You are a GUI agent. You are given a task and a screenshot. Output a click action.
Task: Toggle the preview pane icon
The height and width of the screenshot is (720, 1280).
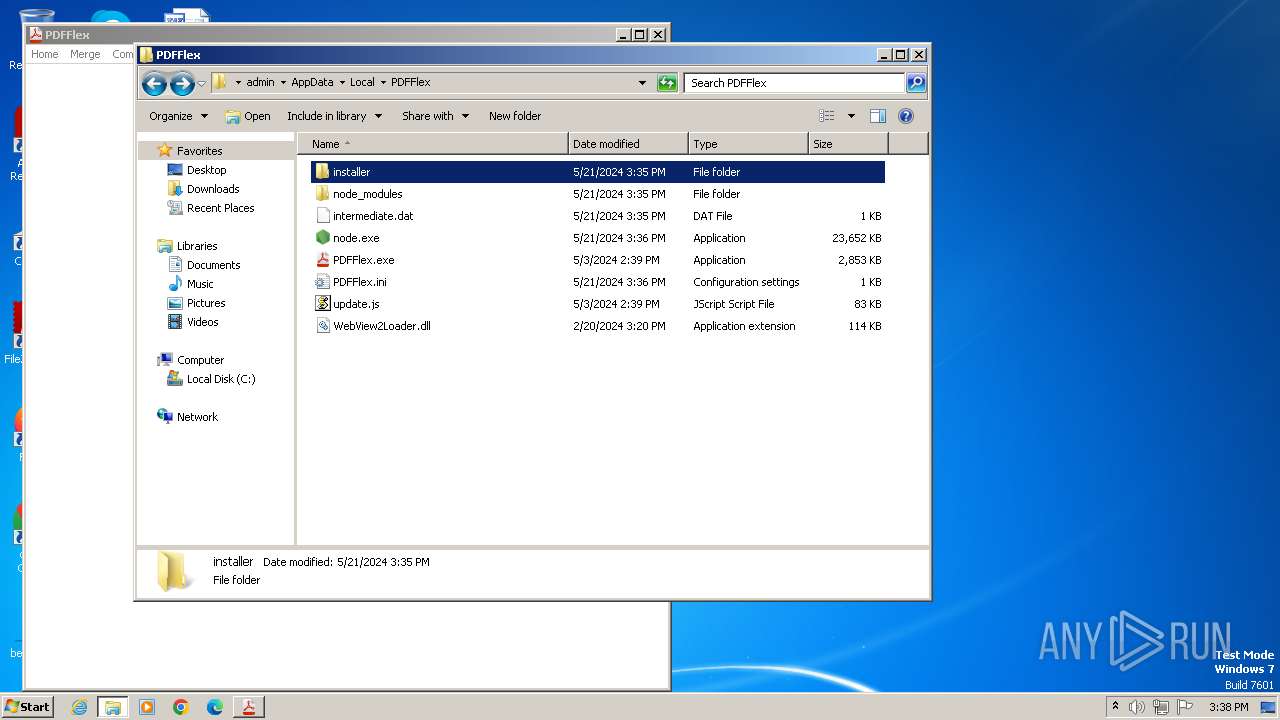pyautogui.click(x=878, y=116)
